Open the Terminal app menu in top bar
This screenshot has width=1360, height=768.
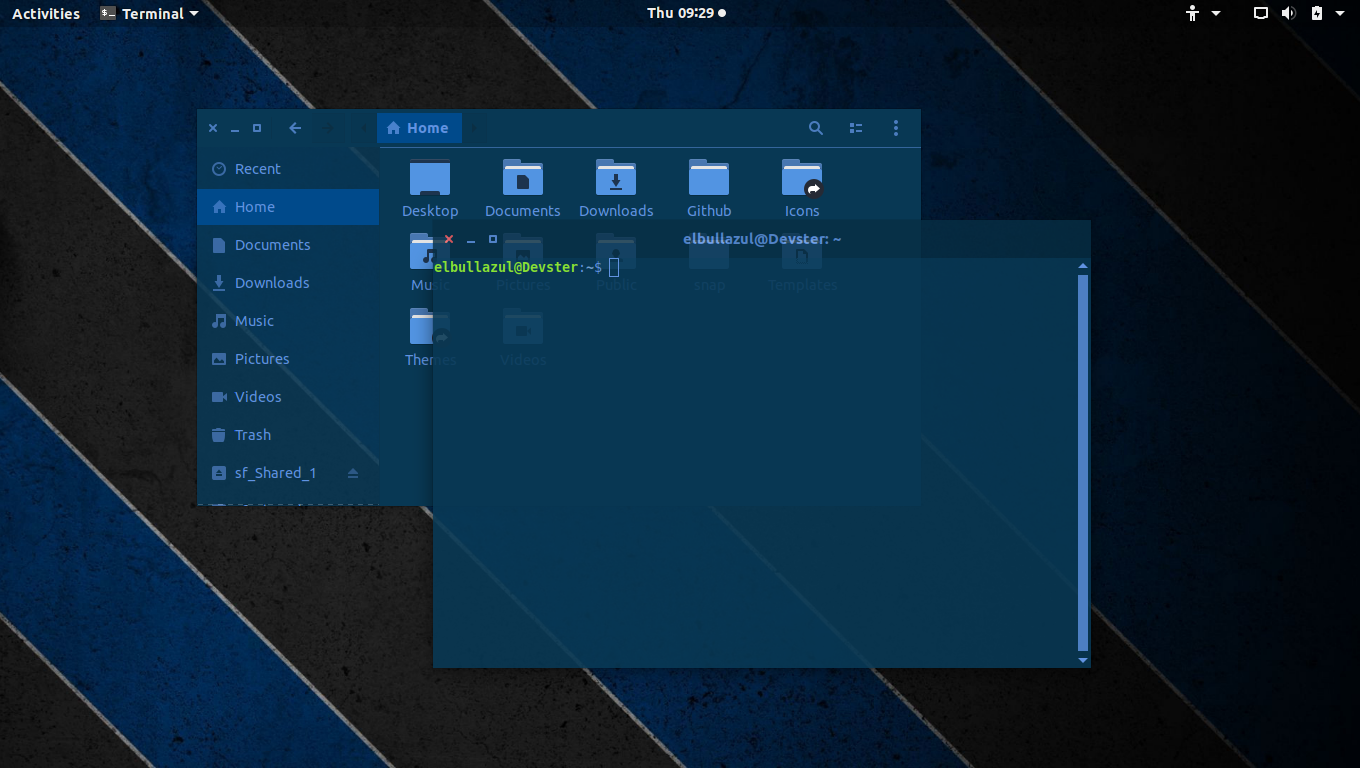pos(149,13)
